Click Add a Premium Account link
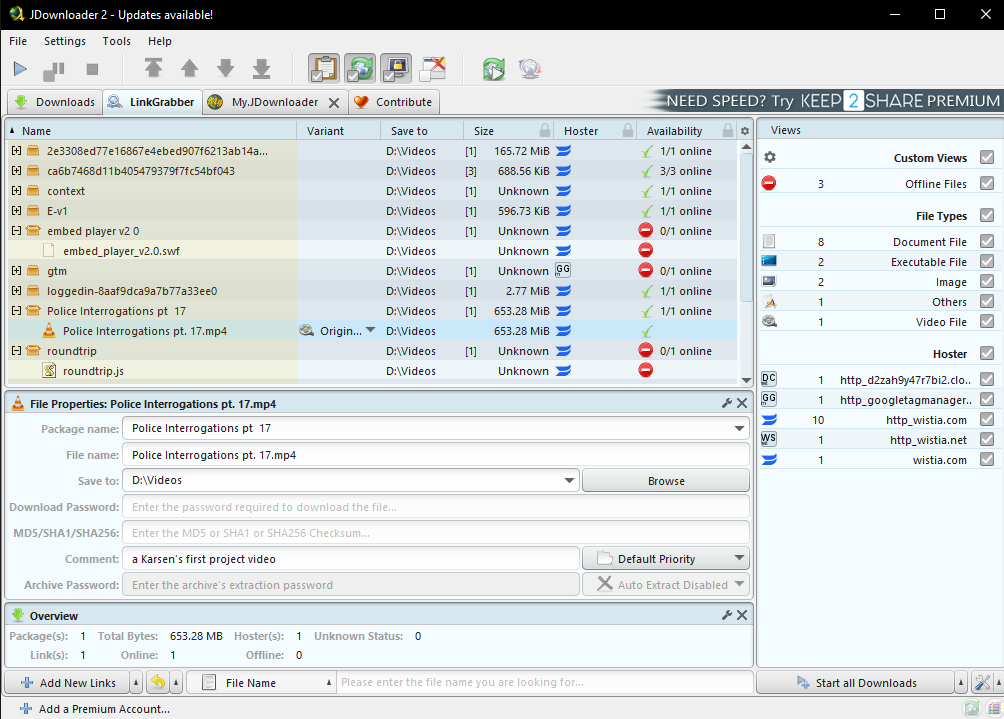This screenshot has width=1004, height=719. pyautogui.click(x=95, y=709)
